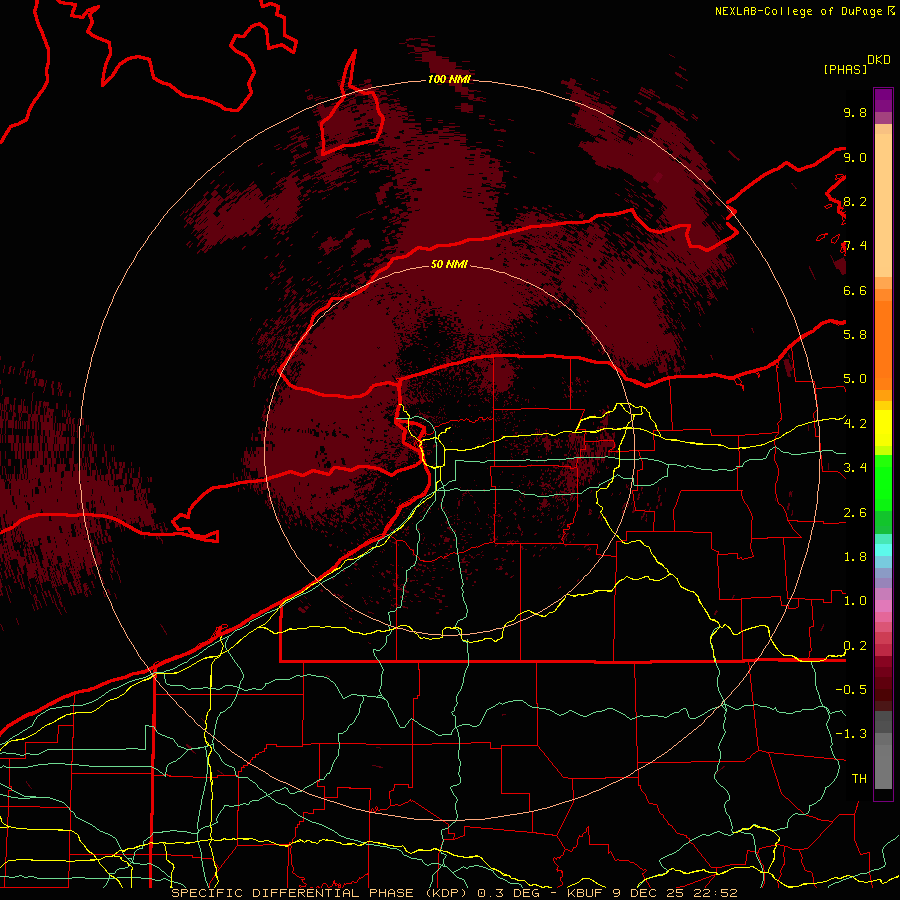Pick the bright yellow segment of the color bar
Image resolution: width=900 pixels, height=900 pixels.
(x=883, y=428)
